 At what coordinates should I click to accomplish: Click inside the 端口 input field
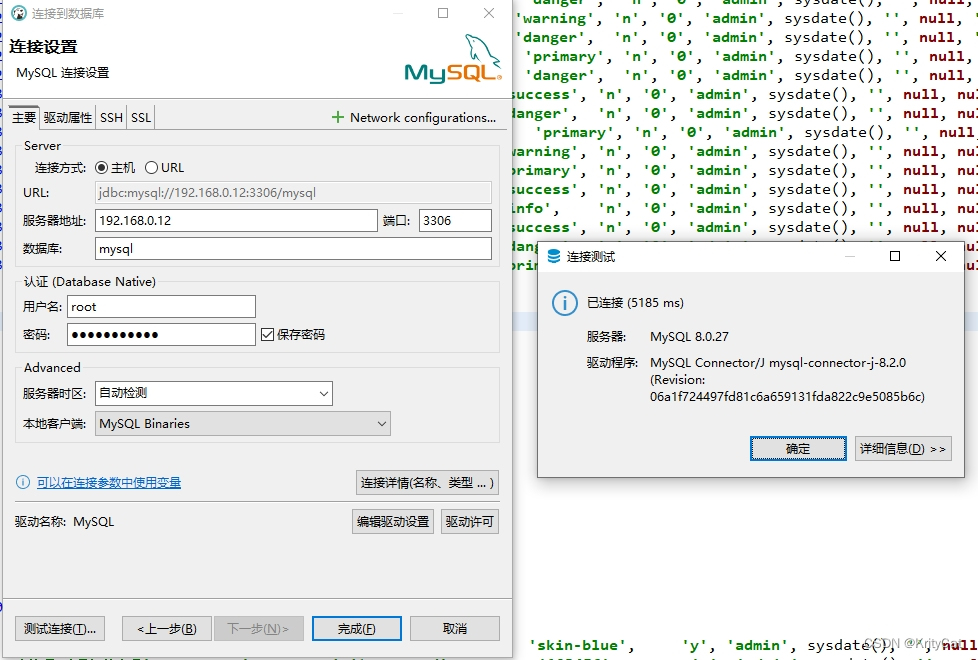[454, 220]
